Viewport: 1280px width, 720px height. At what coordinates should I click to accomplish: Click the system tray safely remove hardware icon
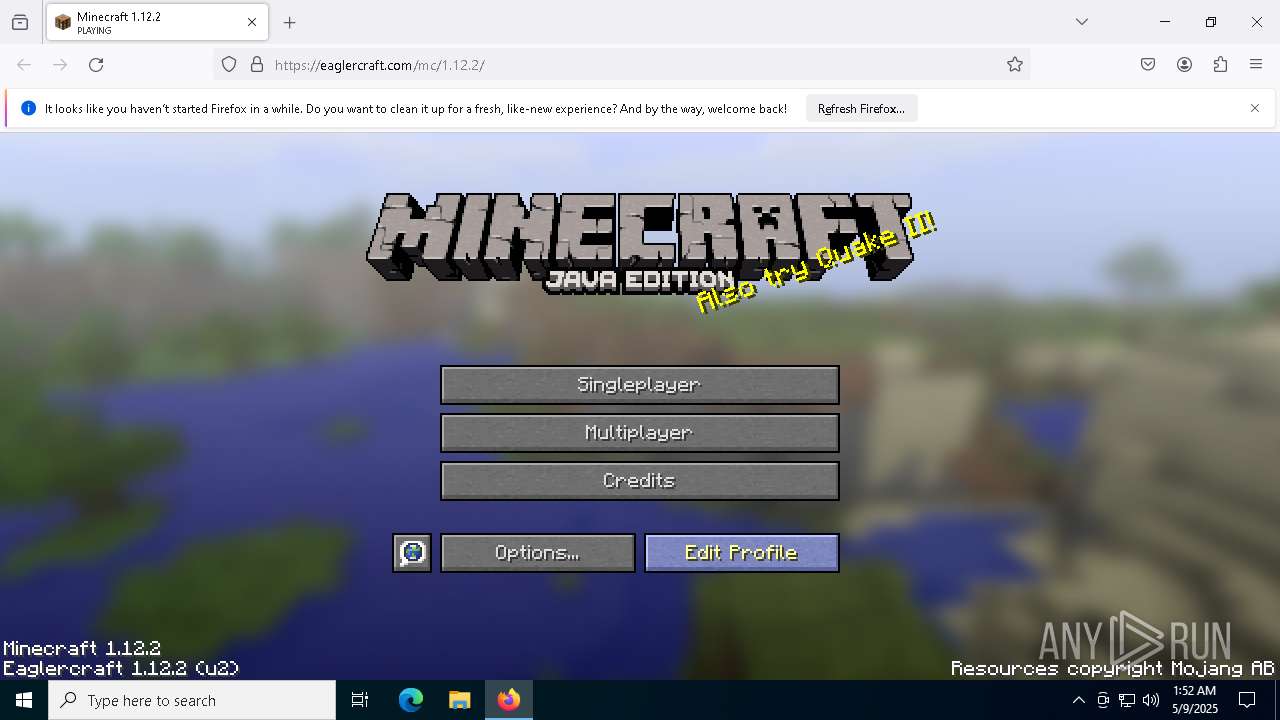pyautogui.click(x=1103, y=700)
